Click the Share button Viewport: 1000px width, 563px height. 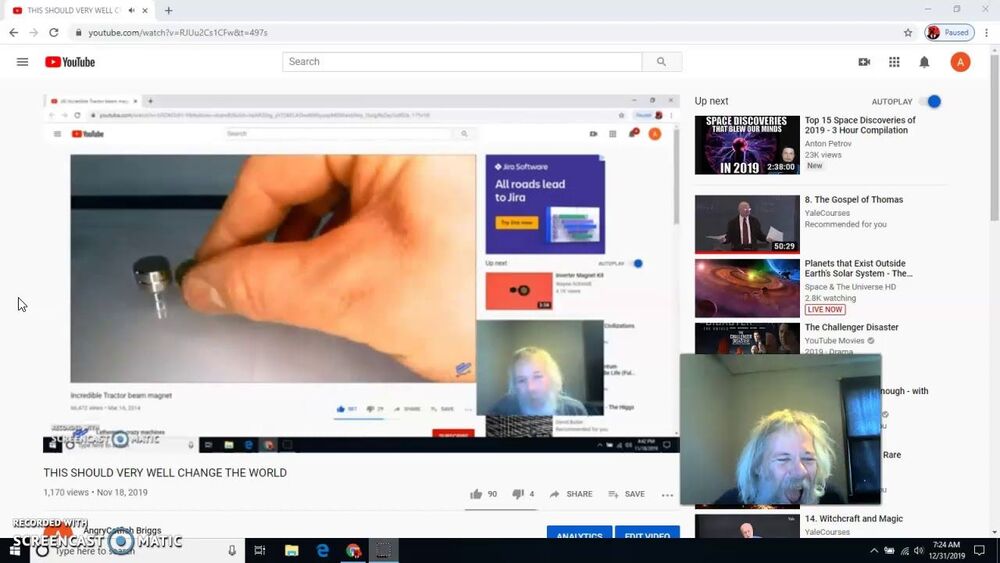tap(571, 494)
